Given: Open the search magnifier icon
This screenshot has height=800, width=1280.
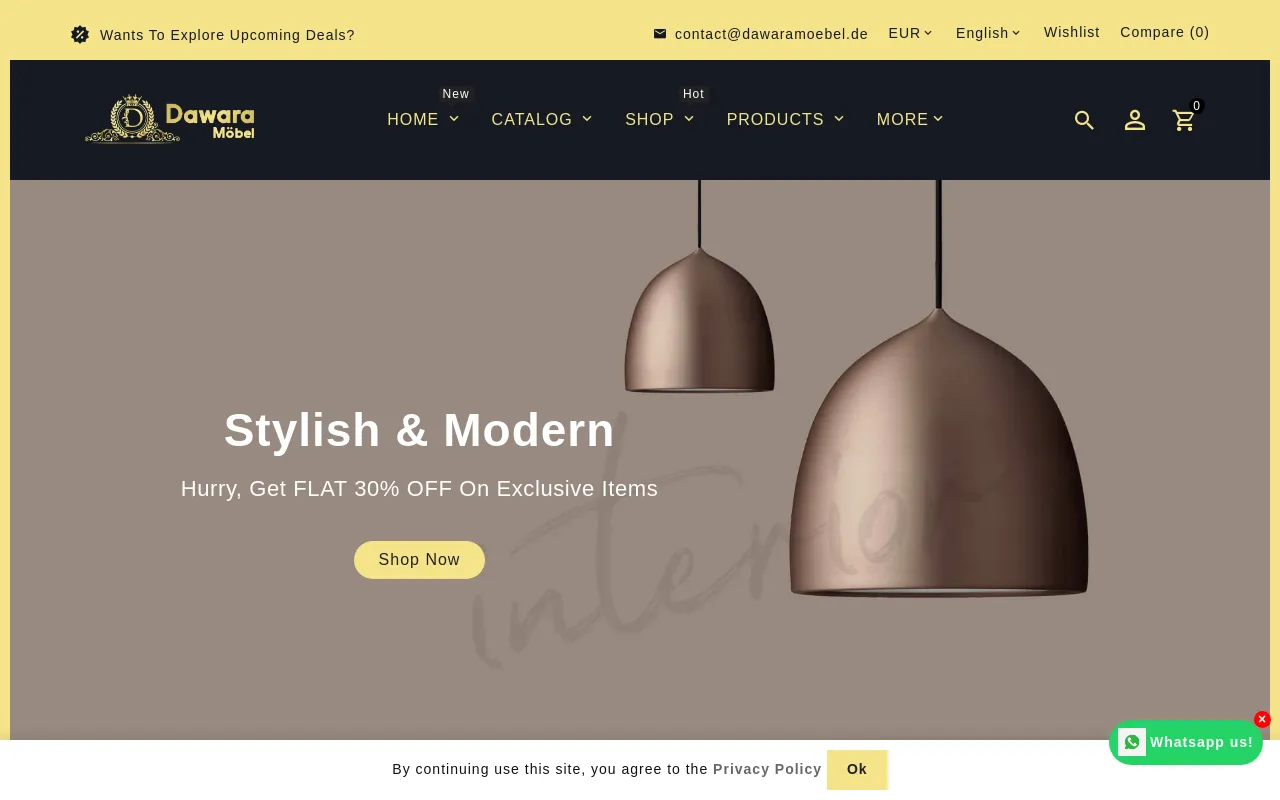Looking at the screenshot, I should pos(1084,120).
